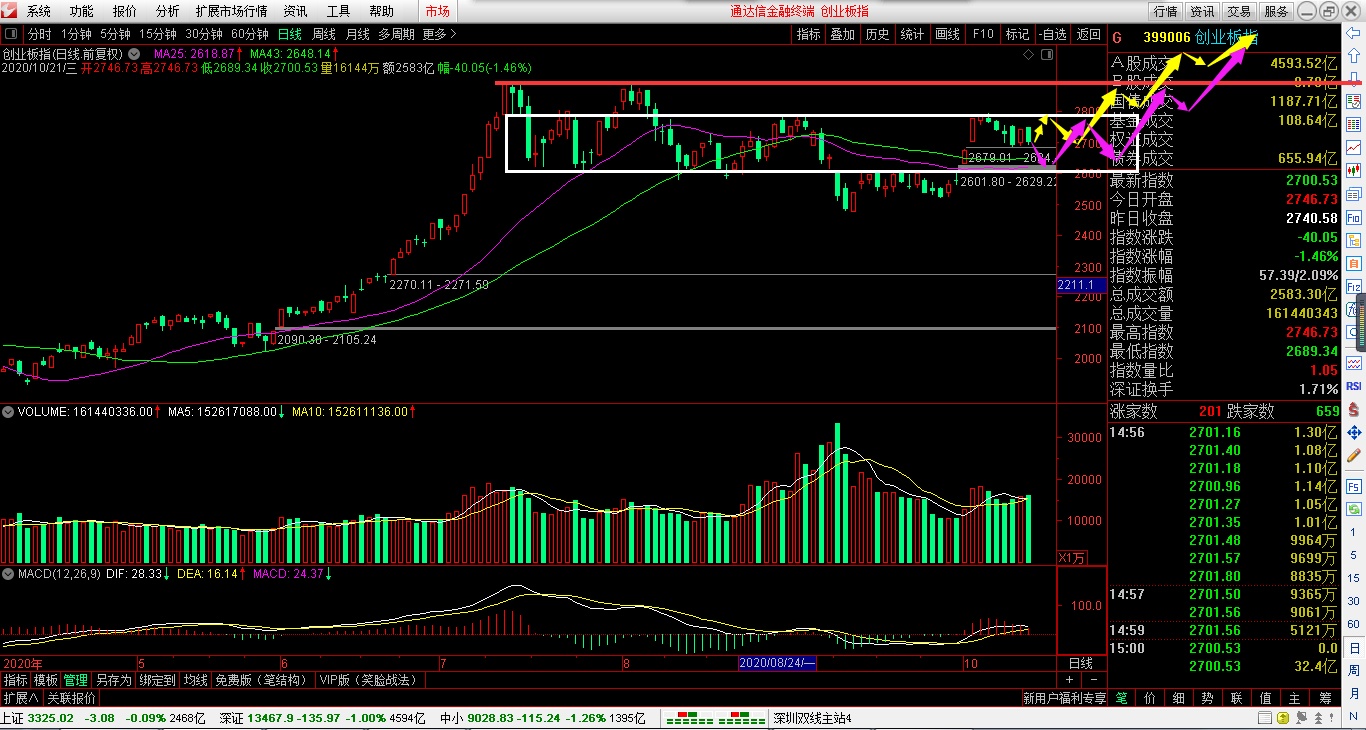The image size is (1366, 730).
Task: Click the 返回 back button
Action: pos(1088,34)
